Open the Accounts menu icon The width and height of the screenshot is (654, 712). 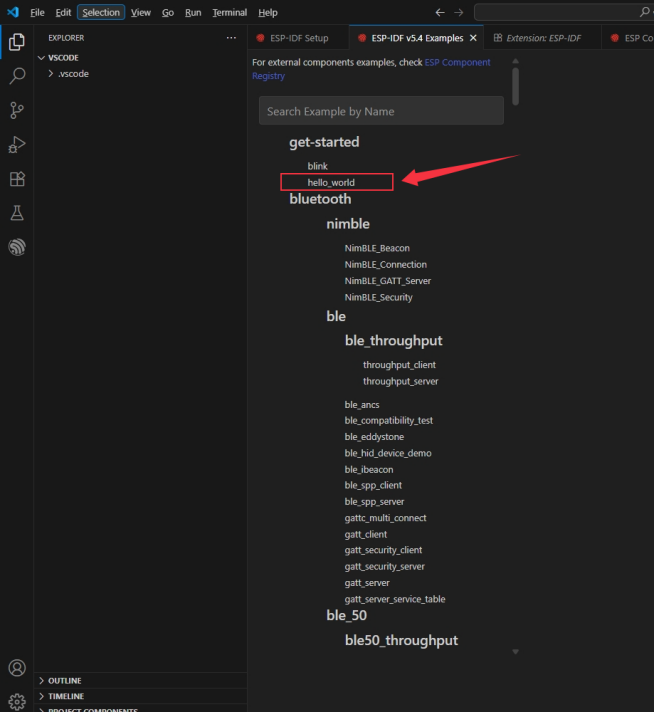(17, 668)
